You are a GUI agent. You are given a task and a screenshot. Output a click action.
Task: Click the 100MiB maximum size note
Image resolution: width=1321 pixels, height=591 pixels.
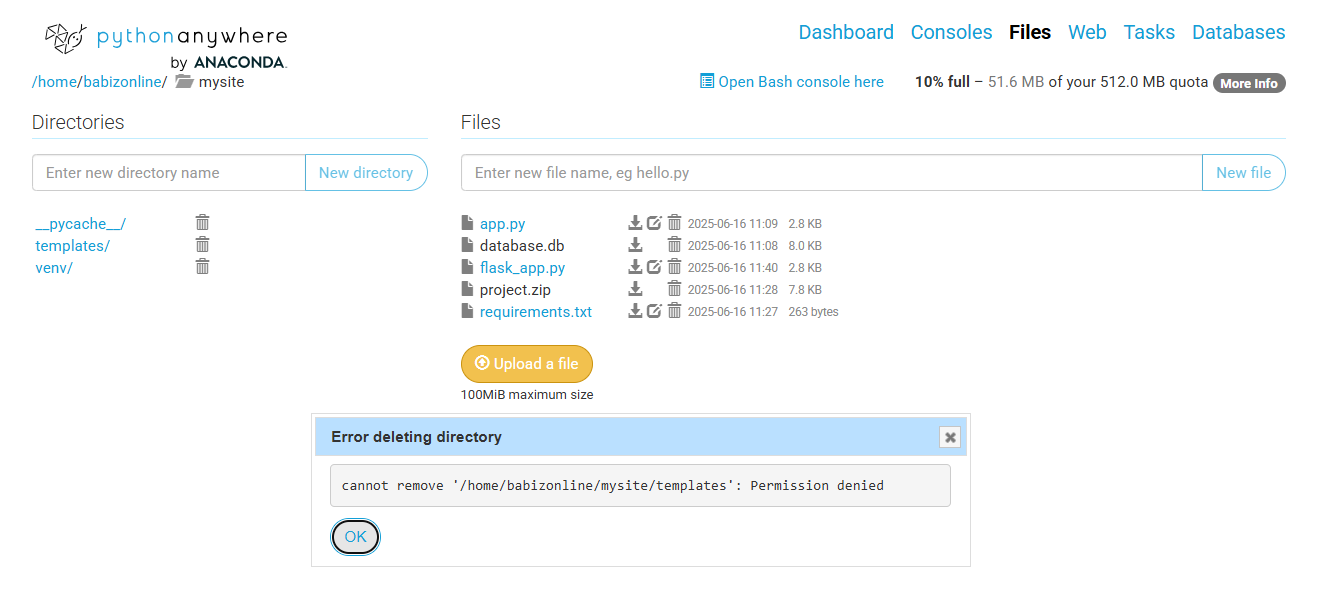[x=527, y=395]
